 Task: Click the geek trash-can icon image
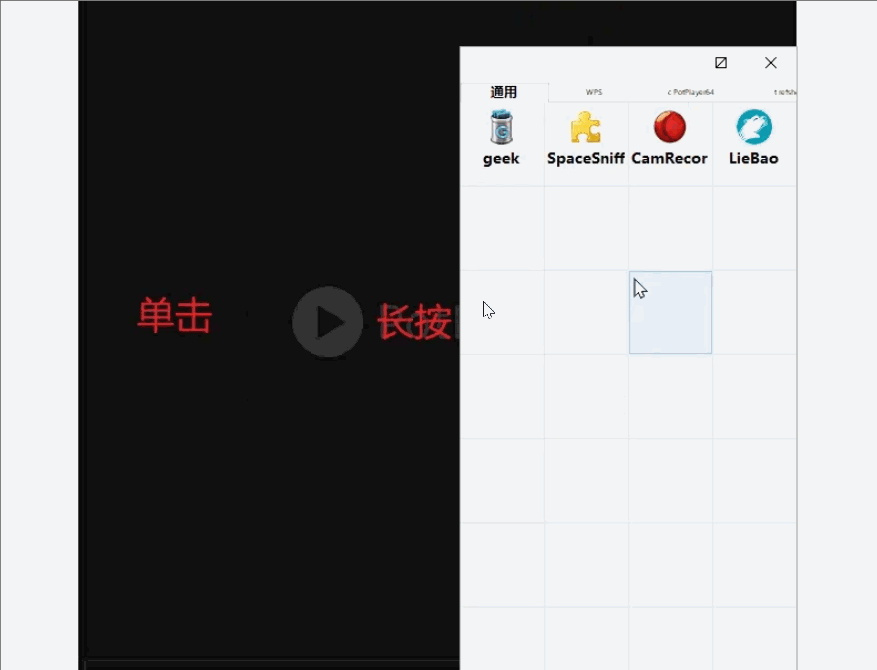coord(501,127)
